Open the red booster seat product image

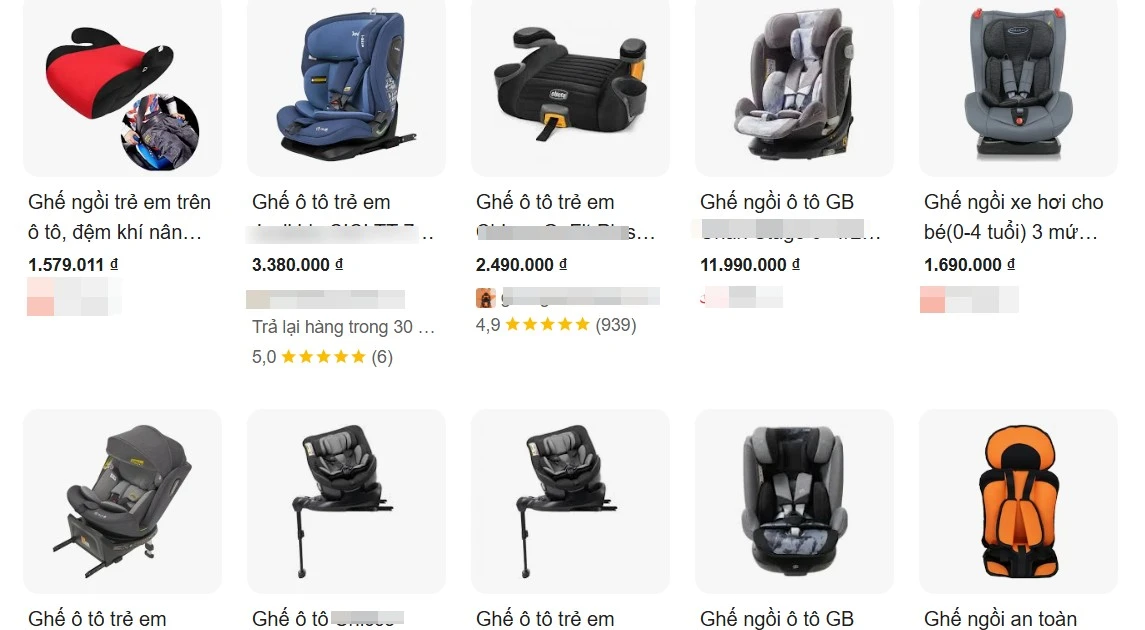(122, 88)
